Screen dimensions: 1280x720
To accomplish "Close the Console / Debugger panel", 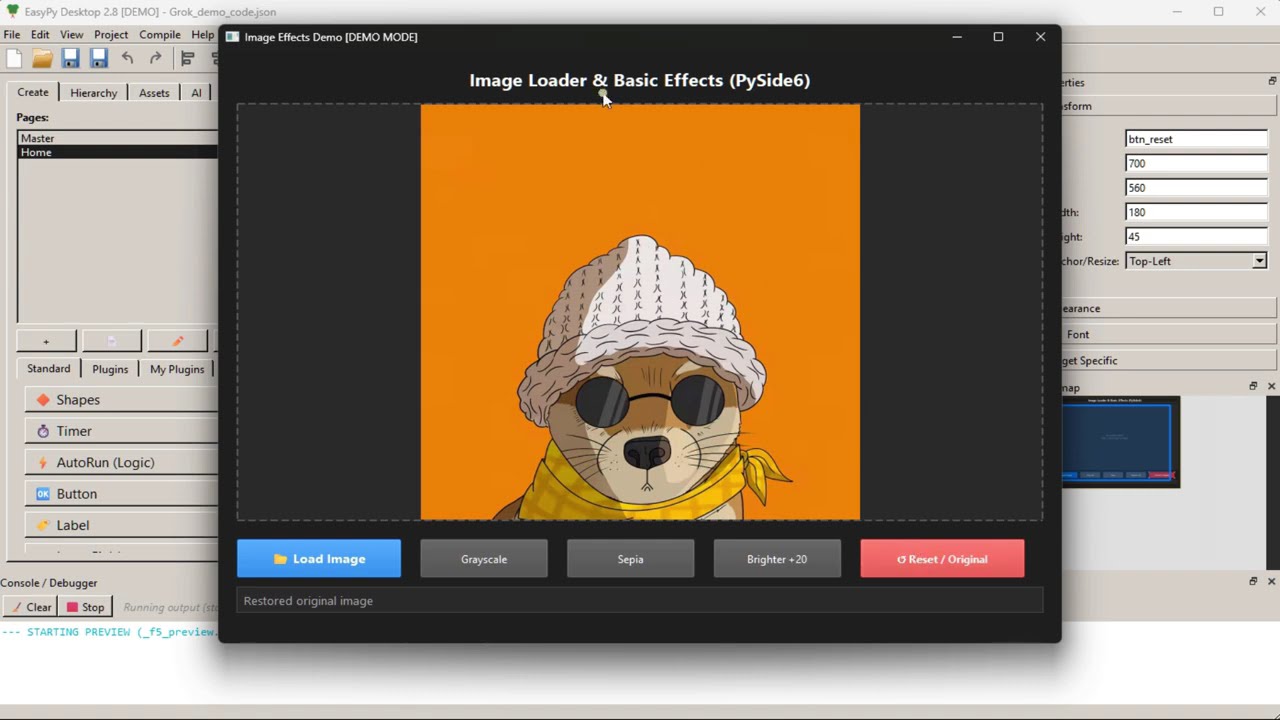I will 1272,581.
